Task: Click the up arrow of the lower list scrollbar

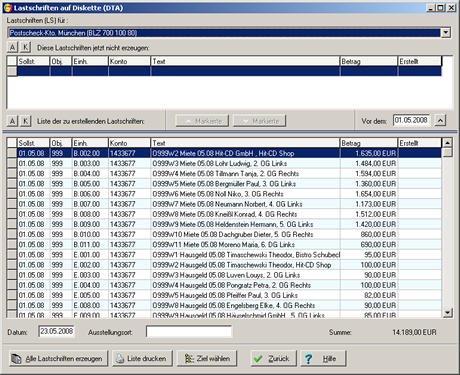Action: (447, 143)
